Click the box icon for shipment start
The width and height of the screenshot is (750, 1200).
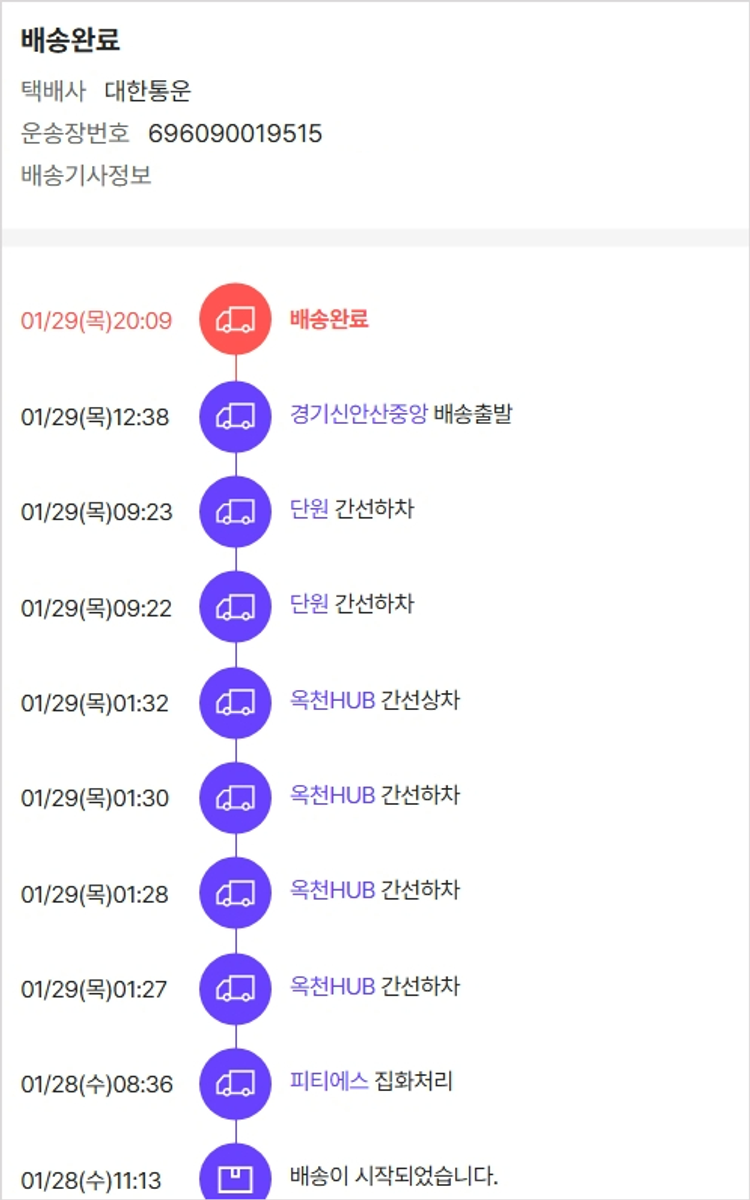pyautogui.click(x=235, y=1176)
